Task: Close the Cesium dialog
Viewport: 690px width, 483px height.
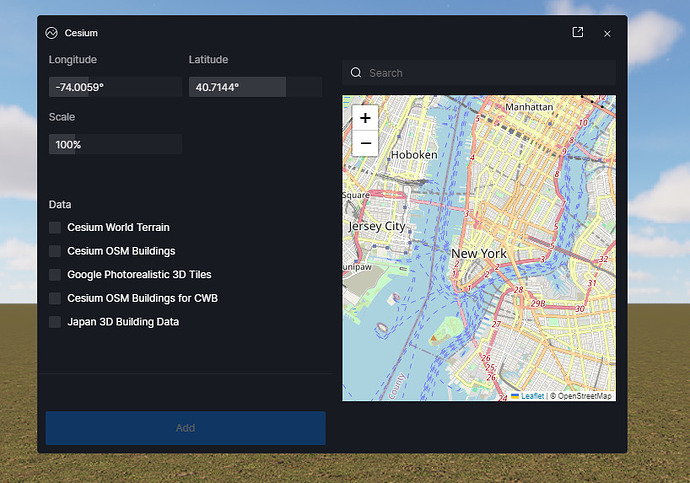Action: 607,33
